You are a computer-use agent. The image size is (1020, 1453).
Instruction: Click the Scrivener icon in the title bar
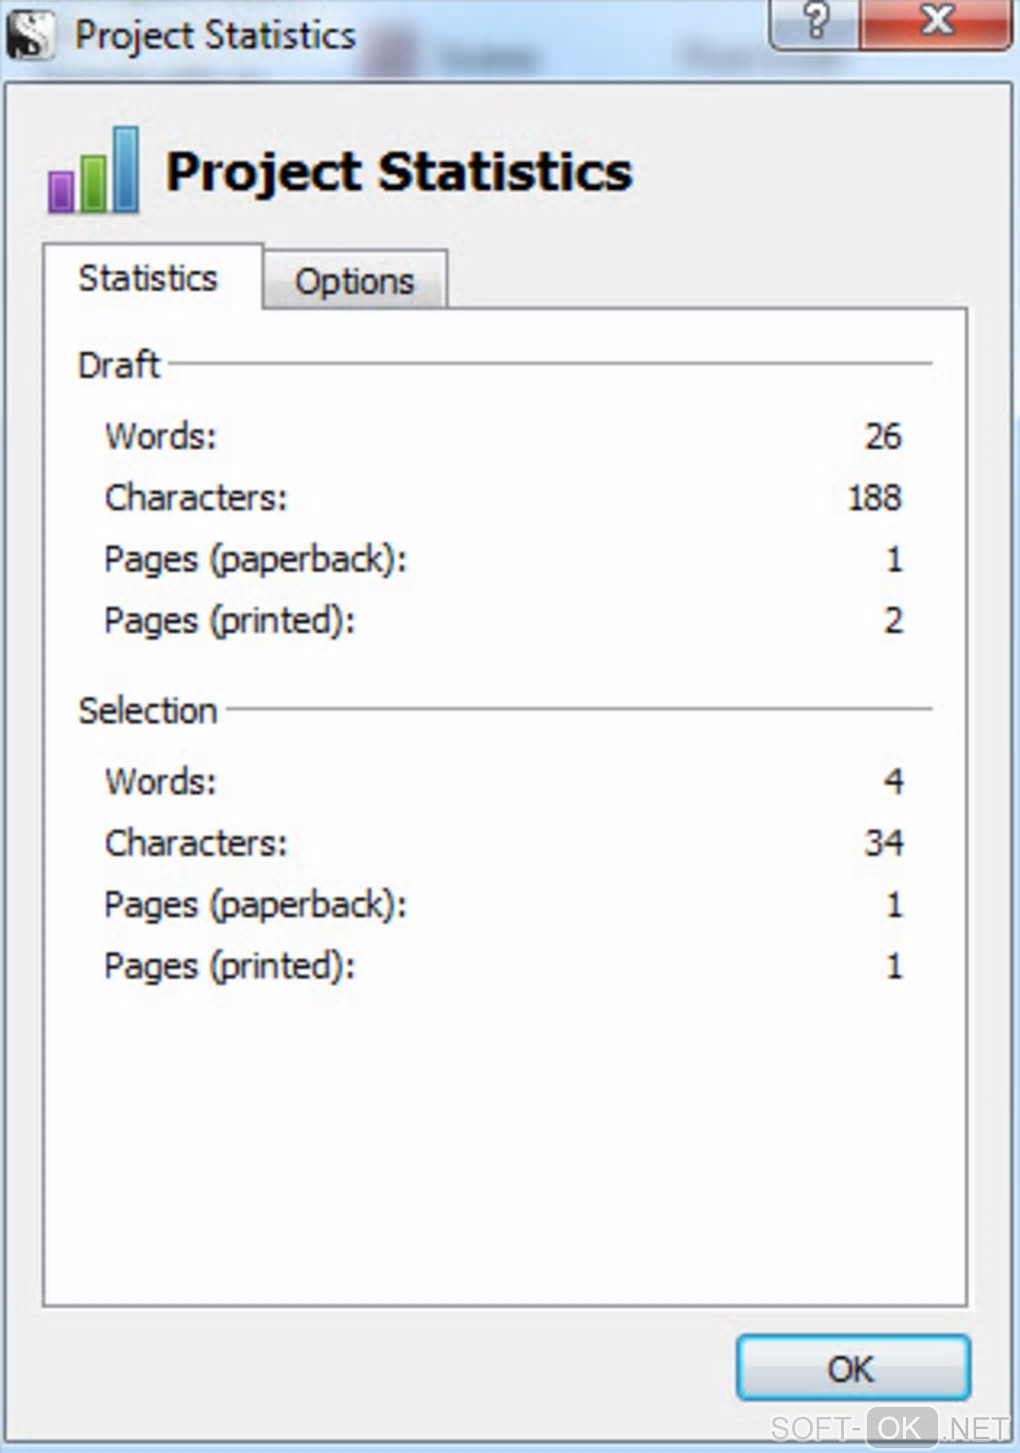coord(29,35)
